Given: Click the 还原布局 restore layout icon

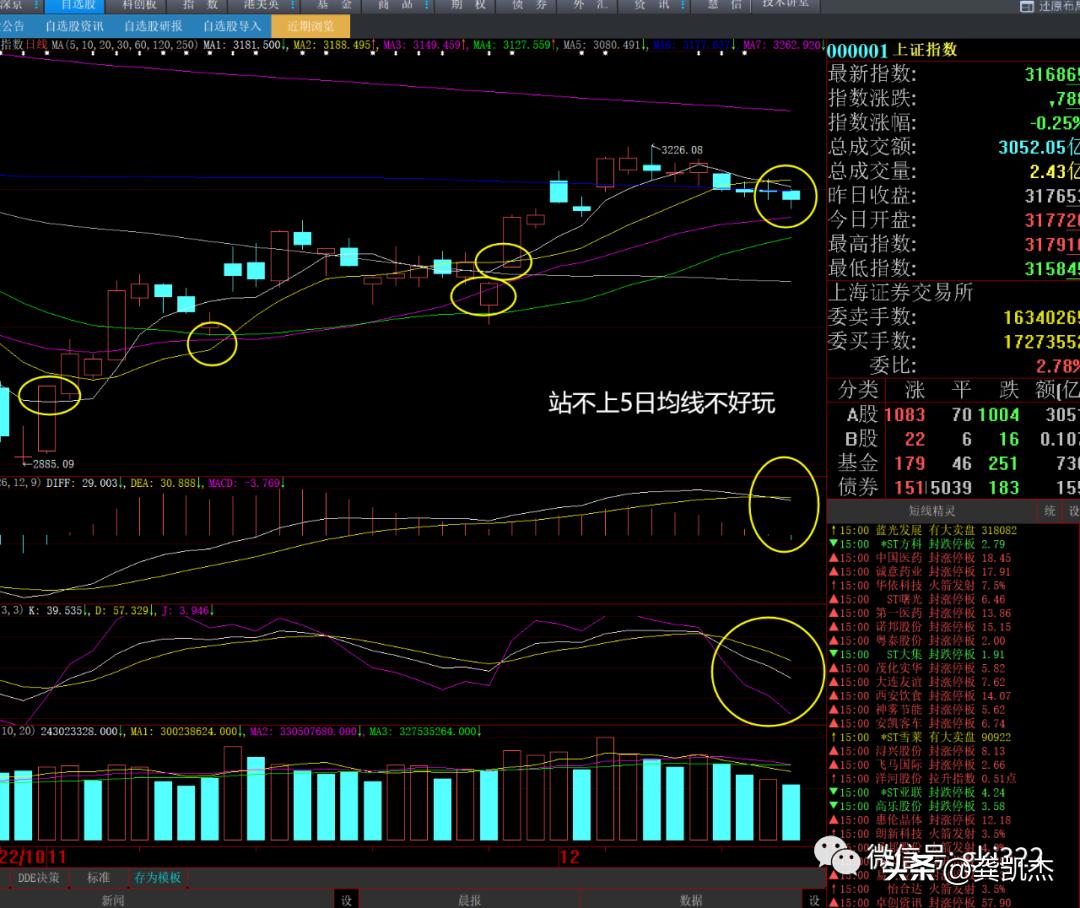Looking at the screenshot, I should [1027, 6].
